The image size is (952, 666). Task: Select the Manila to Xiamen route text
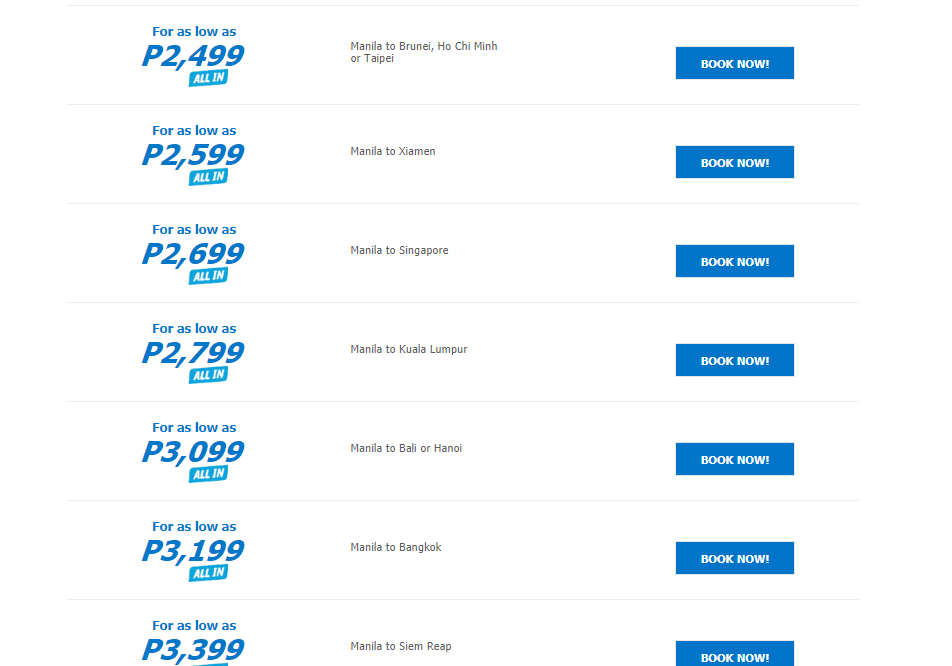point(393,151)
